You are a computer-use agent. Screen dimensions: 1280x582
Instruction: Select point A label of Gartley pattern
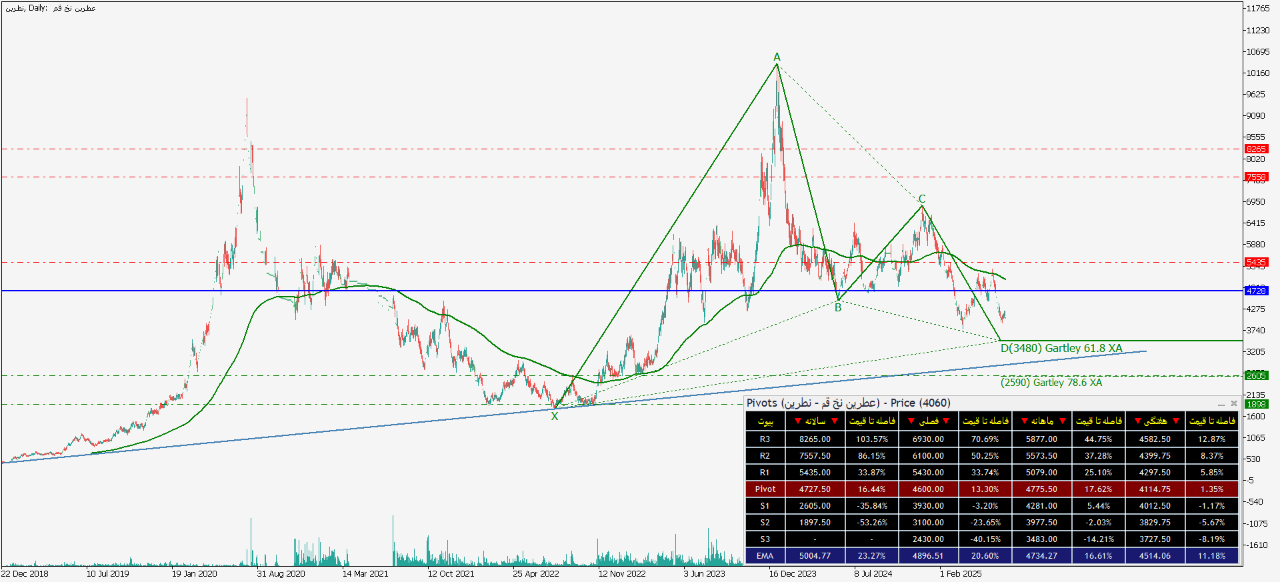(776, 57)
